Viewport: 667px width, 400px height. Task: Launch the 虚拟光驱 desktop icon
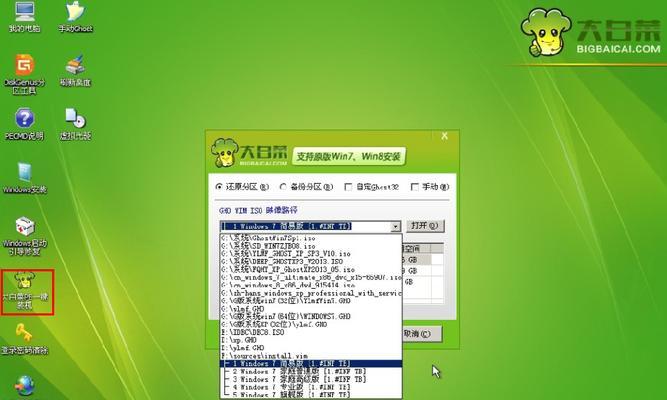pos(75,124)
